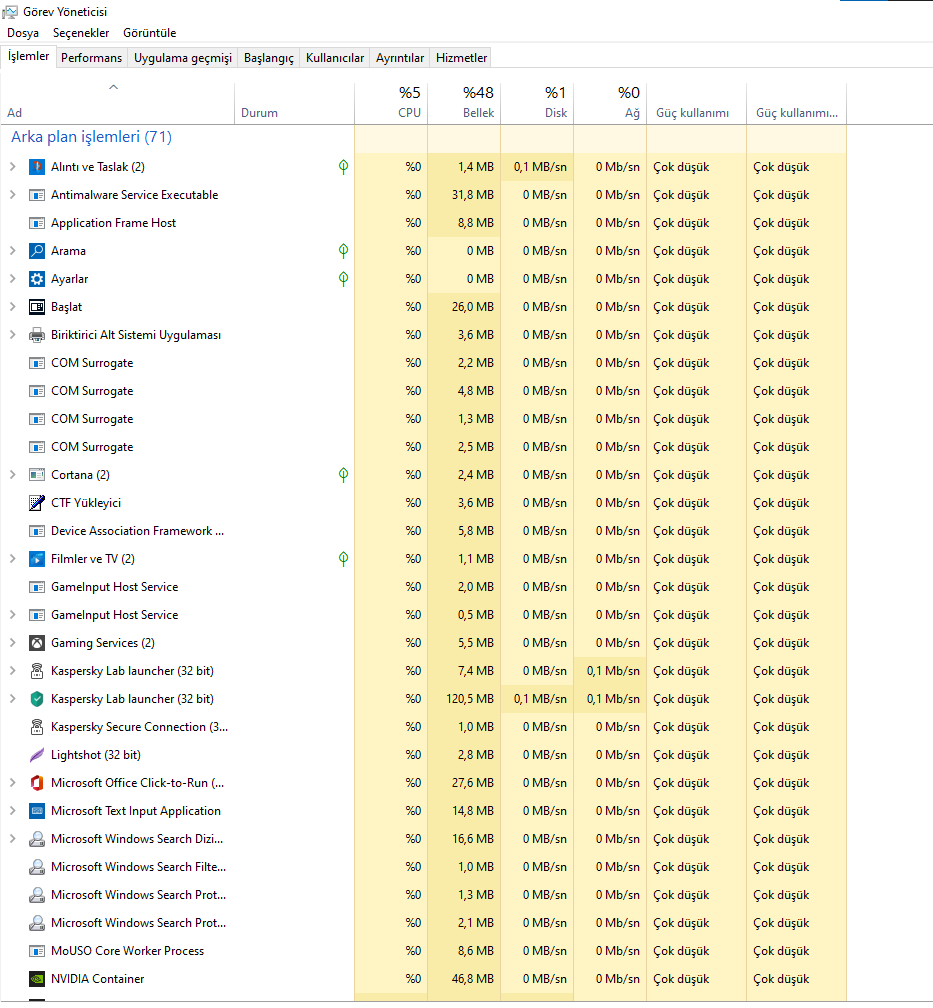Sort by the Durum column header

tap(294, 103)
